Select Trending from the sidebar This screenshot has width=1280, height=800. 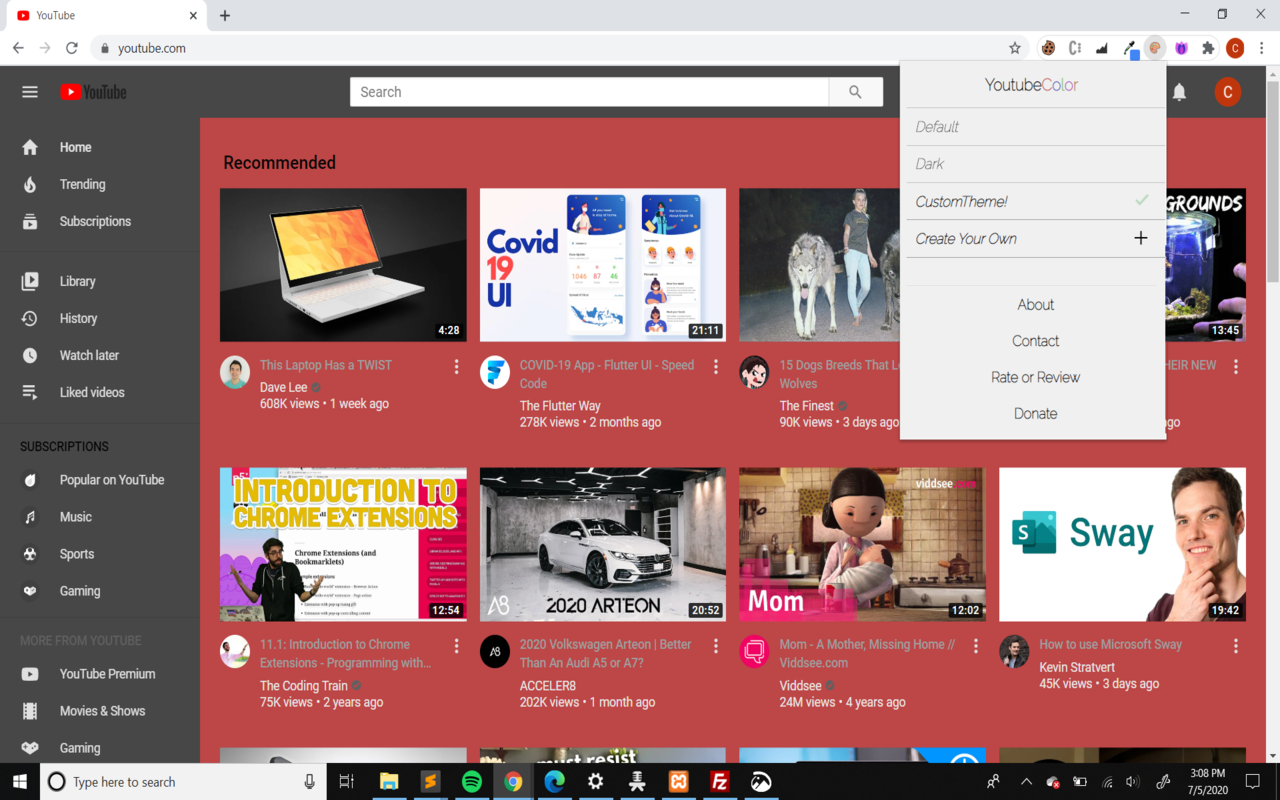tap(81, 184)
